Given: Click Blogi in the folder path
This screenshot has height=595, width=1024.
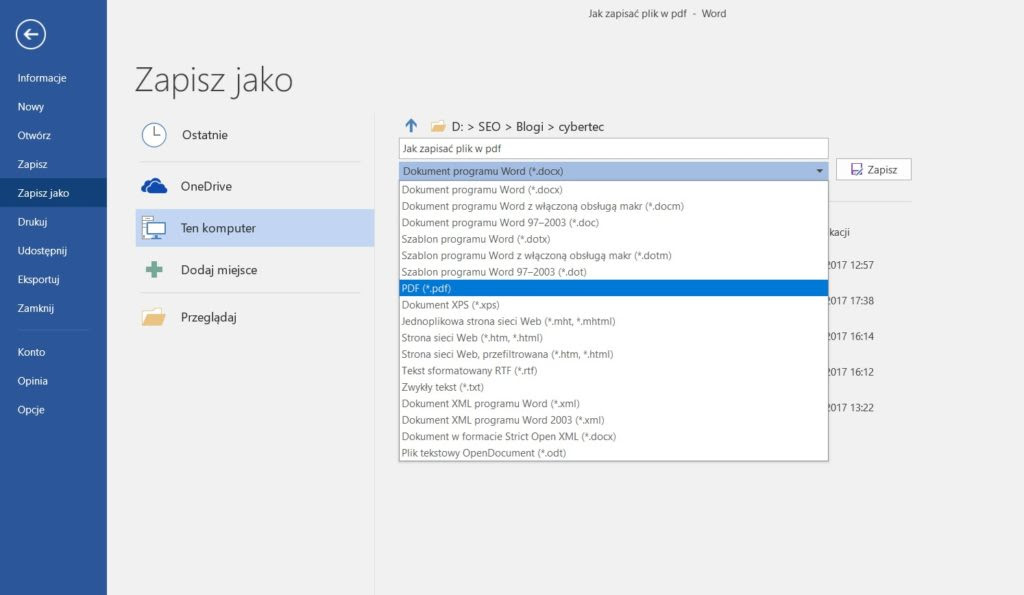Looking at the screenshot, I should coord(530,127).
